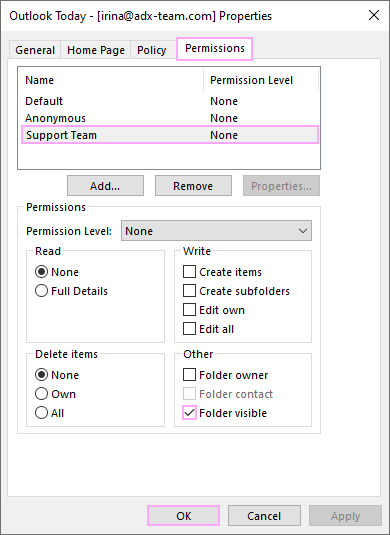This screenshot has height=535, width=390.
Task: Switch to the General tab
Action: tap(35, 50)
